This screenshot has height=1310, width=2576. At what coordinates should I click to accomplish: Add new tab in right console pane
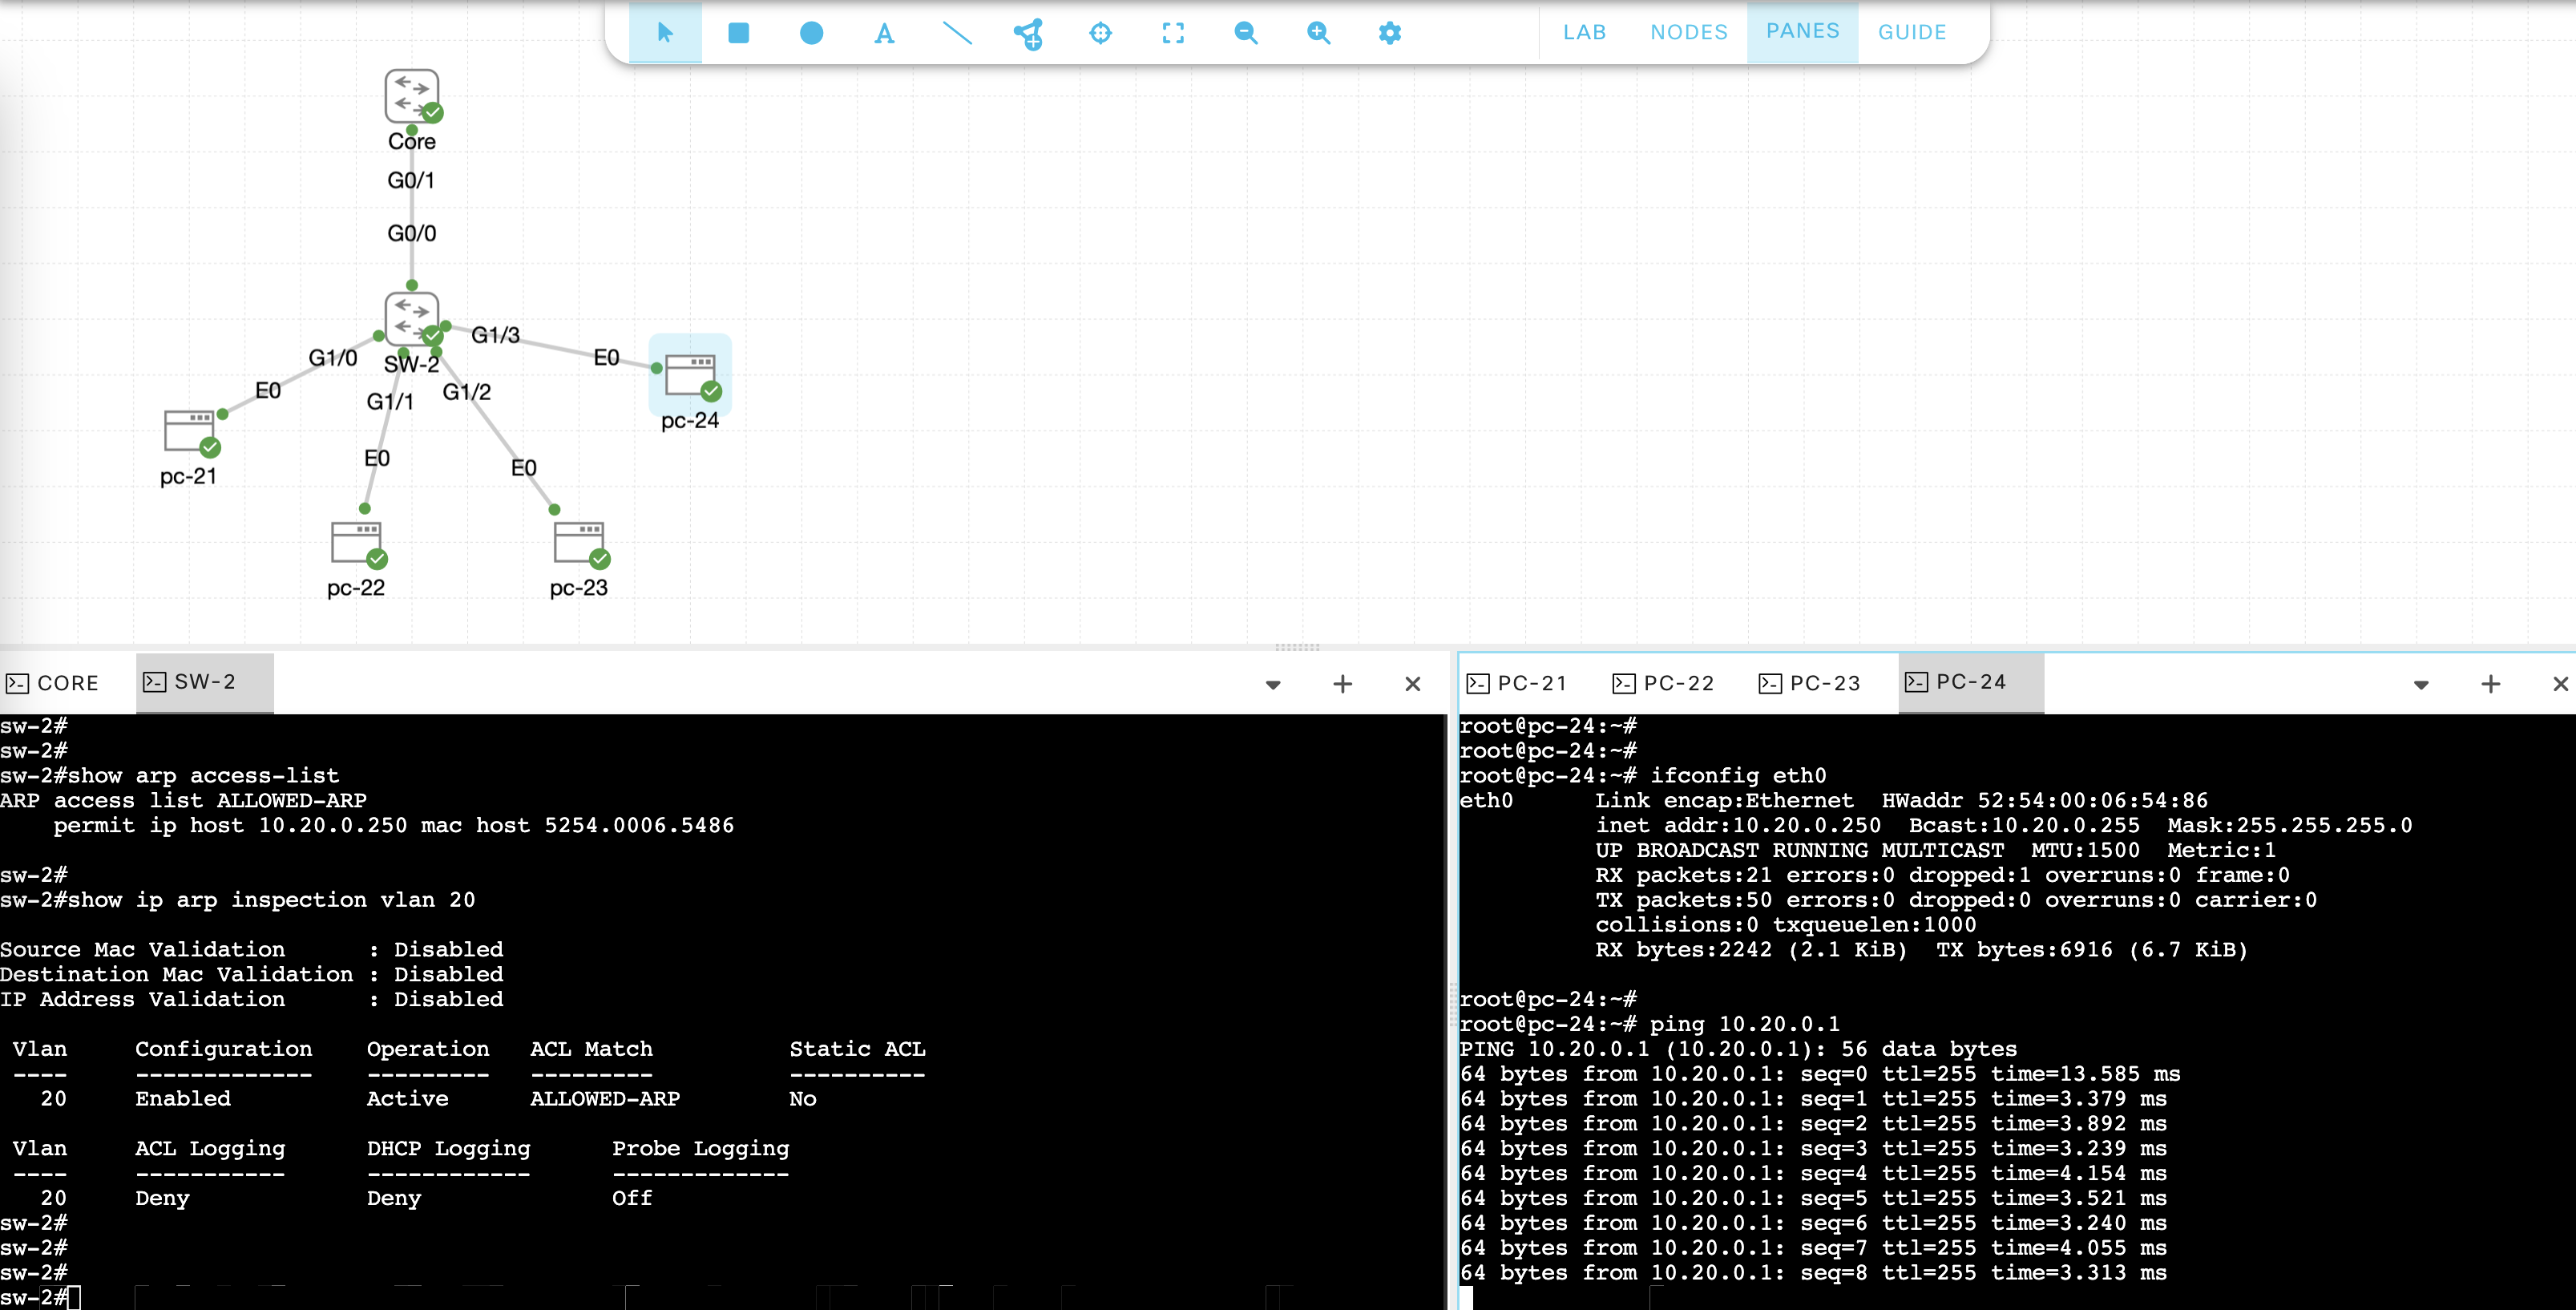(2491, 684)
